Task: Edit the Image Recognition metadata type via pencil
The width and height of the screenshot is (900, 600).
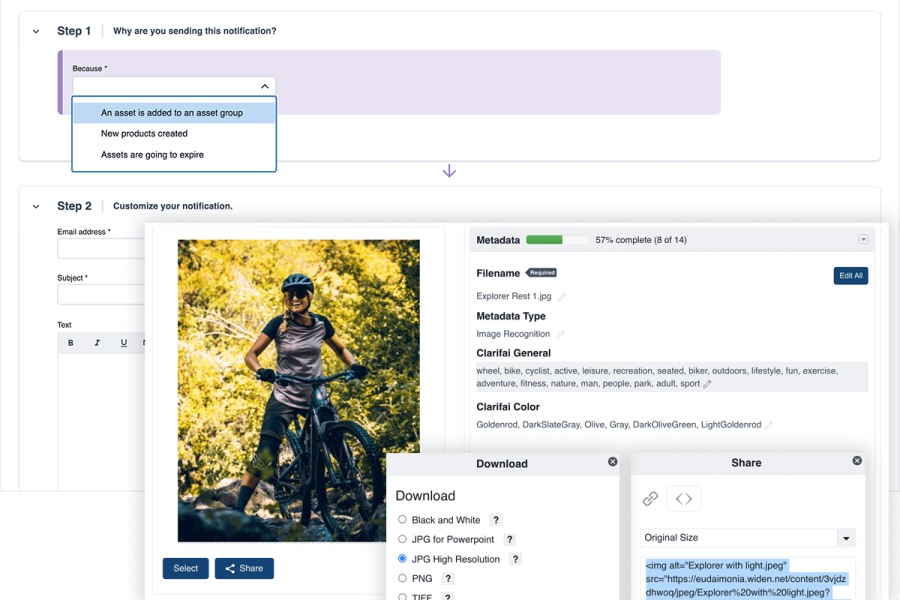Action: coord(561,335)
